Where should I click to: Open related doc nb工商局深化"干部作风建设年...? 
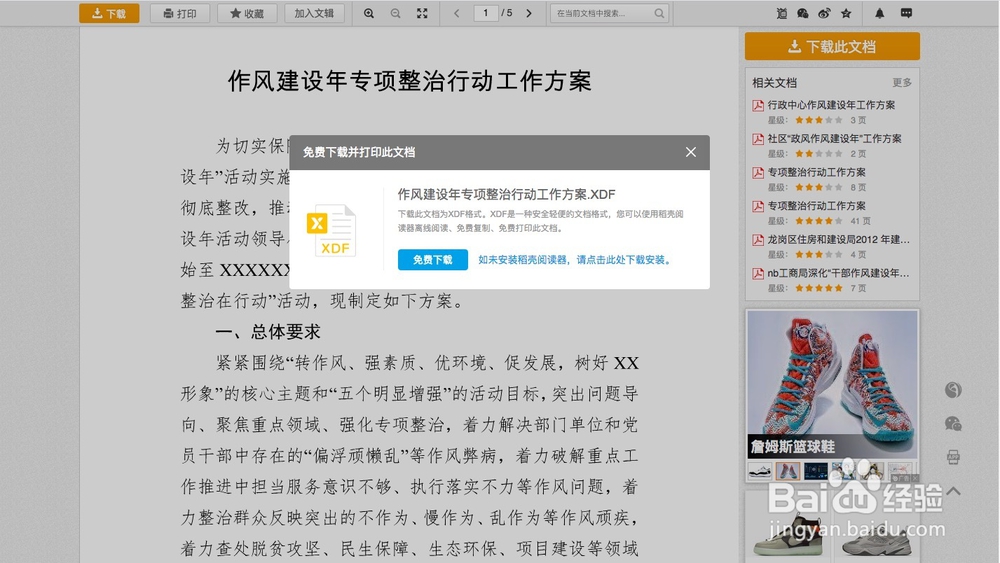pos(839,273)
